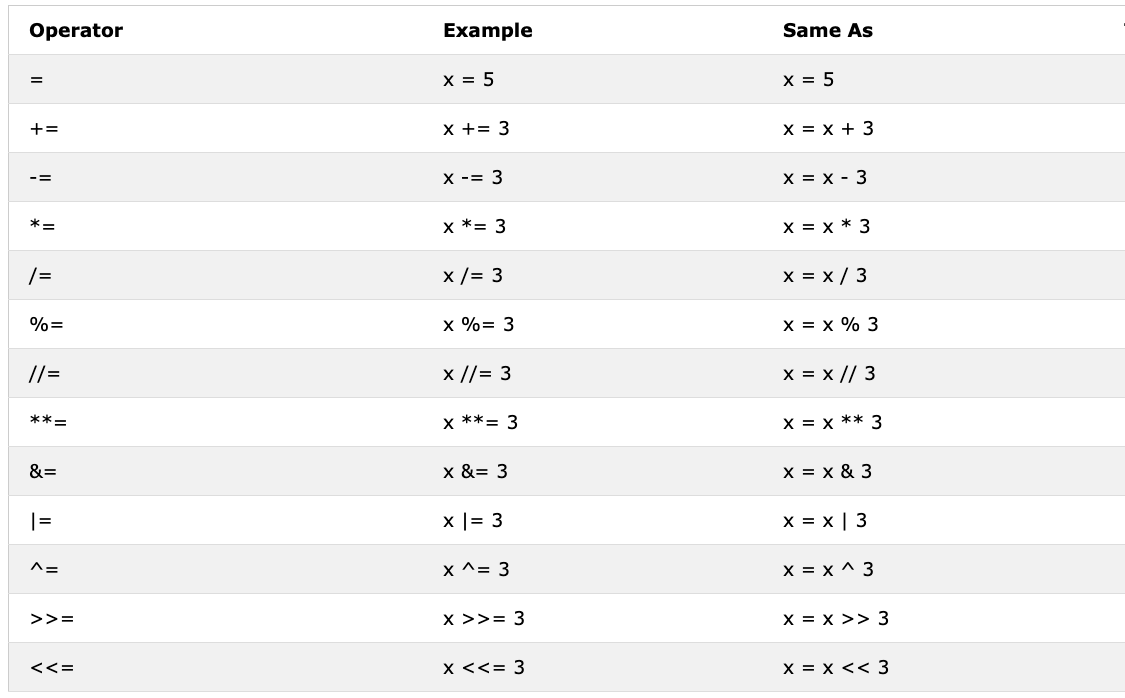Select example text x <<= 3
The image size is (1125, 698).
(x=484, y=667)
